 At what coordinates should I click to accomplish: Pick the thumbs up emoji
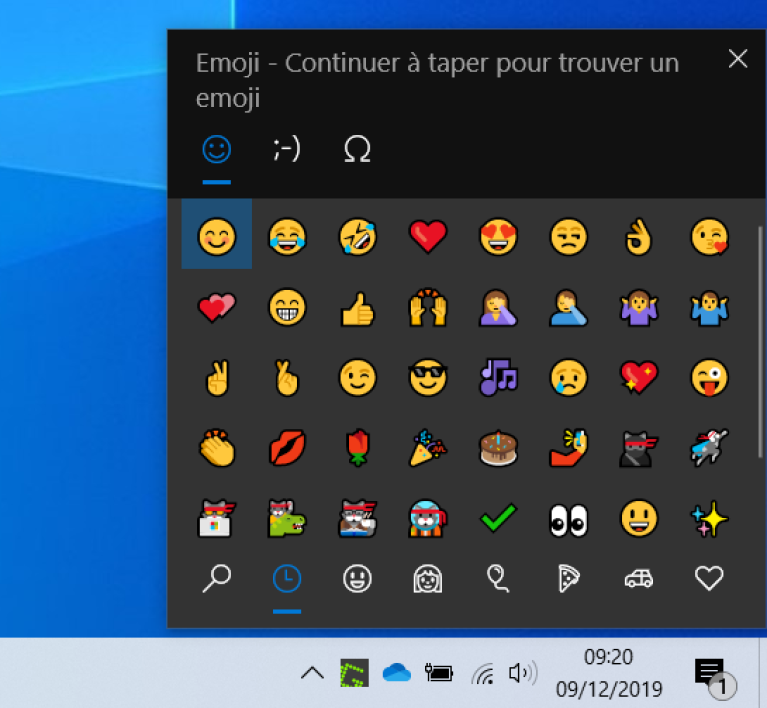pyautogui.click(x=357, y=307)
